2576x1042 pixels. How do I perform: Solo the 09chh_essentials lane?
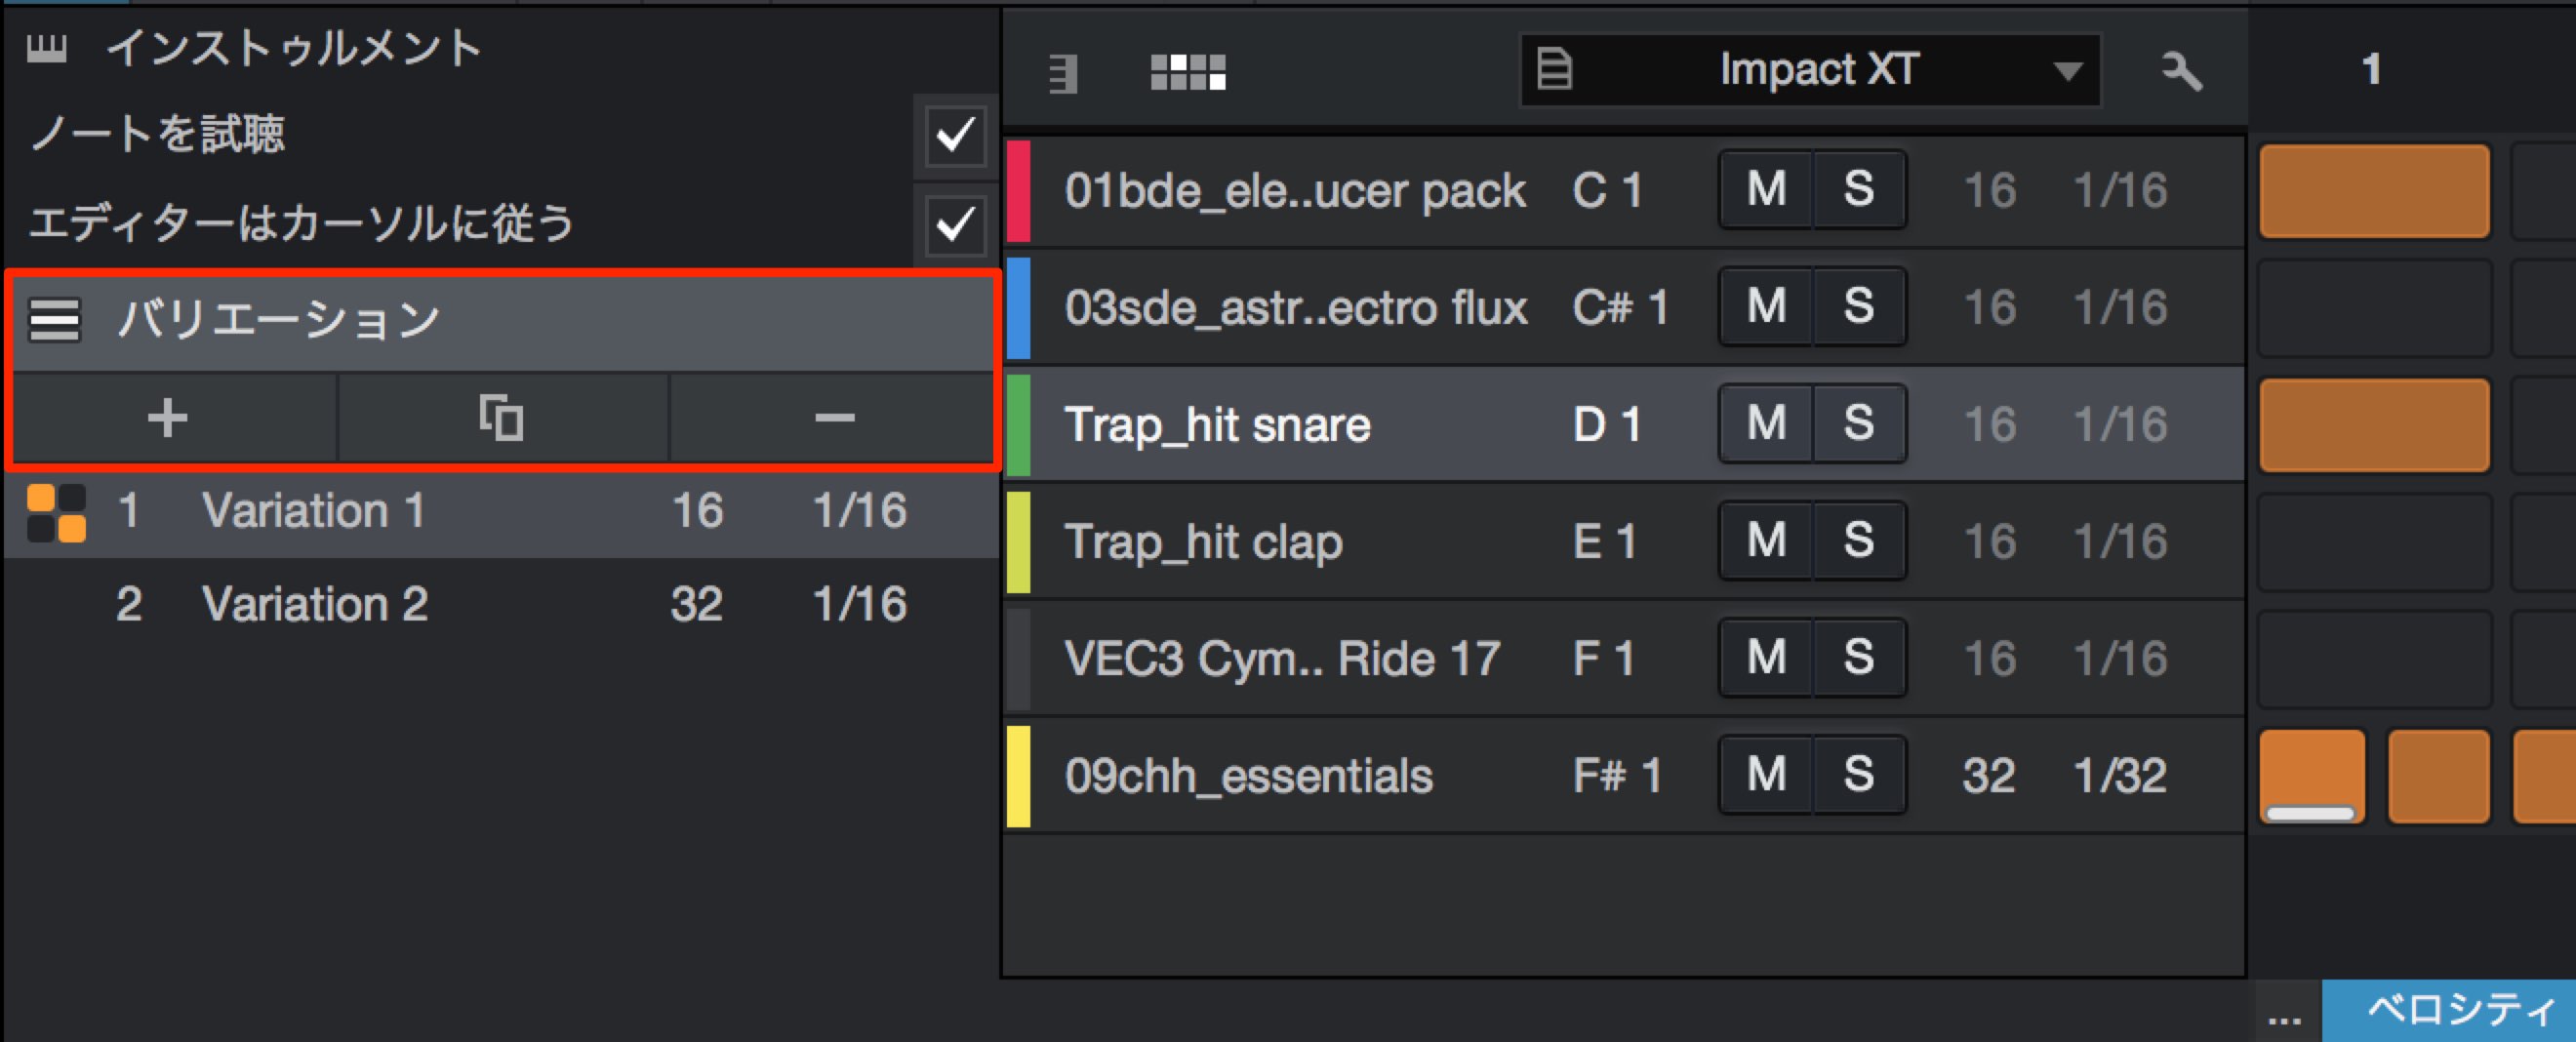coord(1858,774)
